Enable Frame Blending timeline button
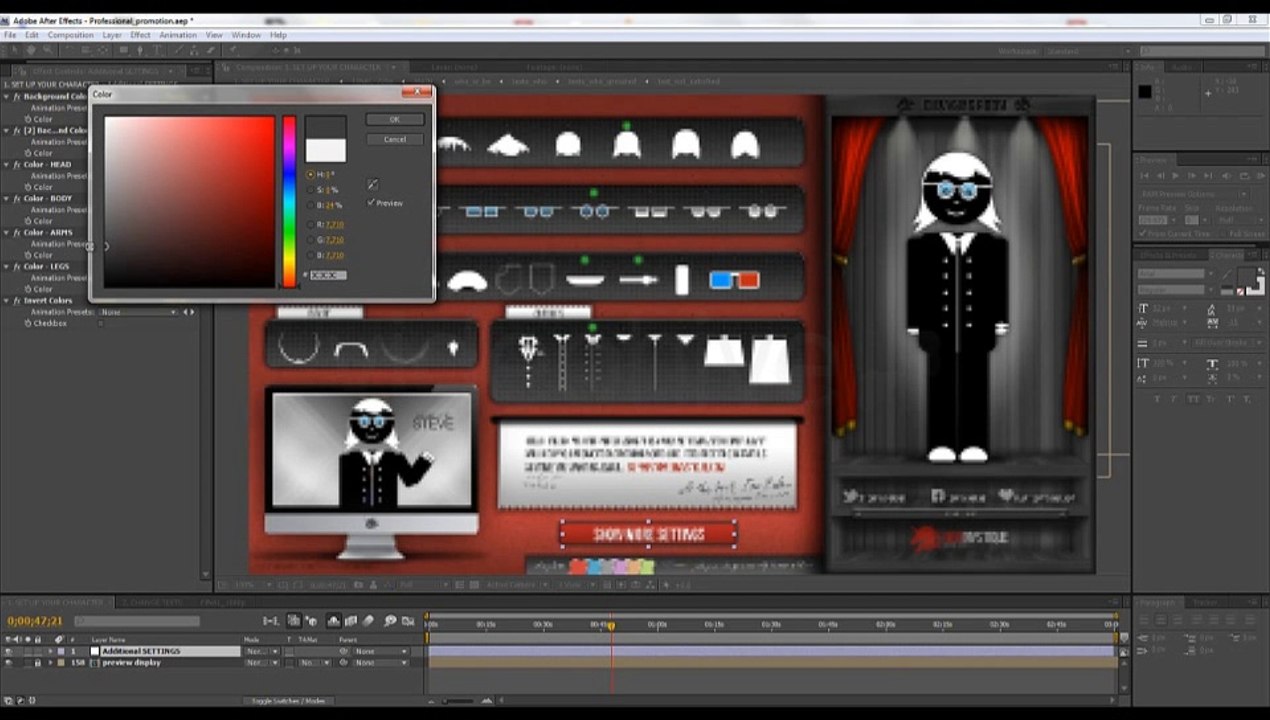The height and width of the screenshot is (720, 1270). click(x=350, y=621)
